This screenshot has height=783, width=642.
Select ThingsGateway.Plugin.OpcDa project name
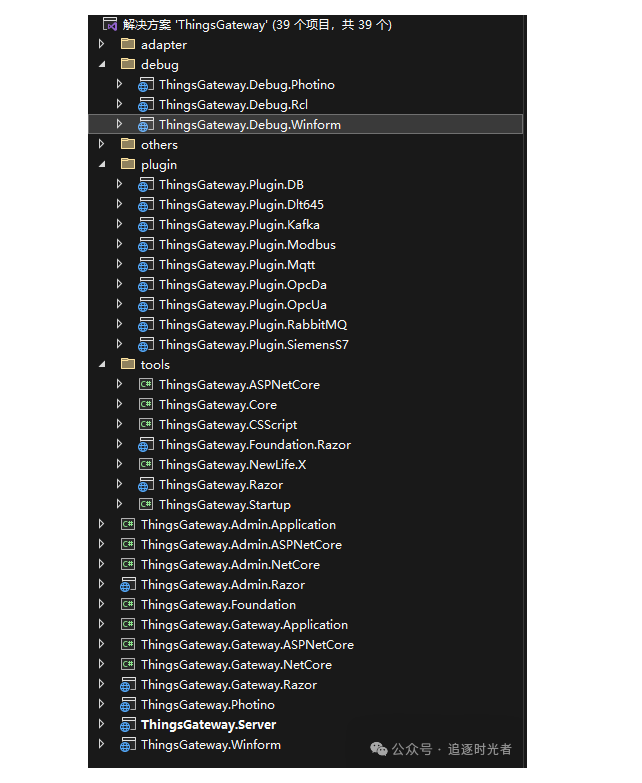tap(243, 285)
